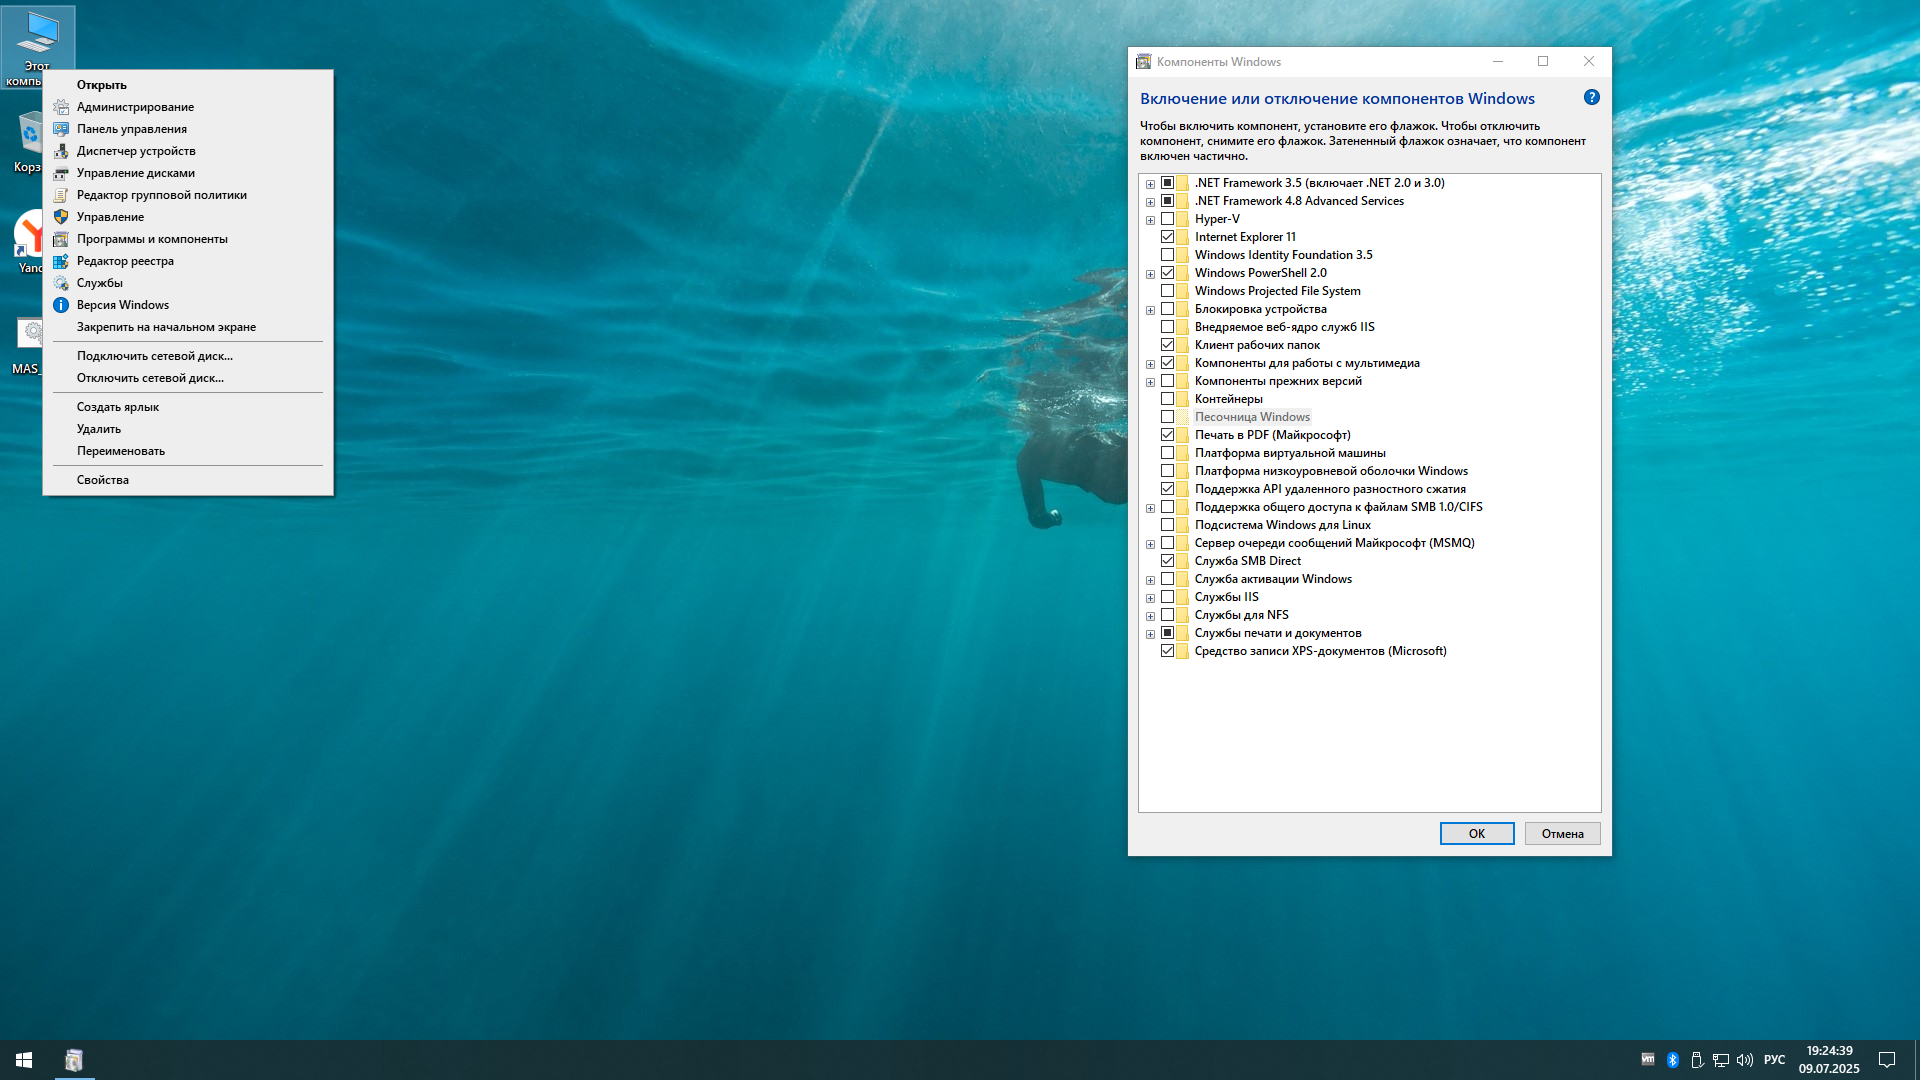Image resolution: width=1920 pixels, height=1080 pixels.
Task: Open the Start menu Windows logo
Action: coord(24,1060)
